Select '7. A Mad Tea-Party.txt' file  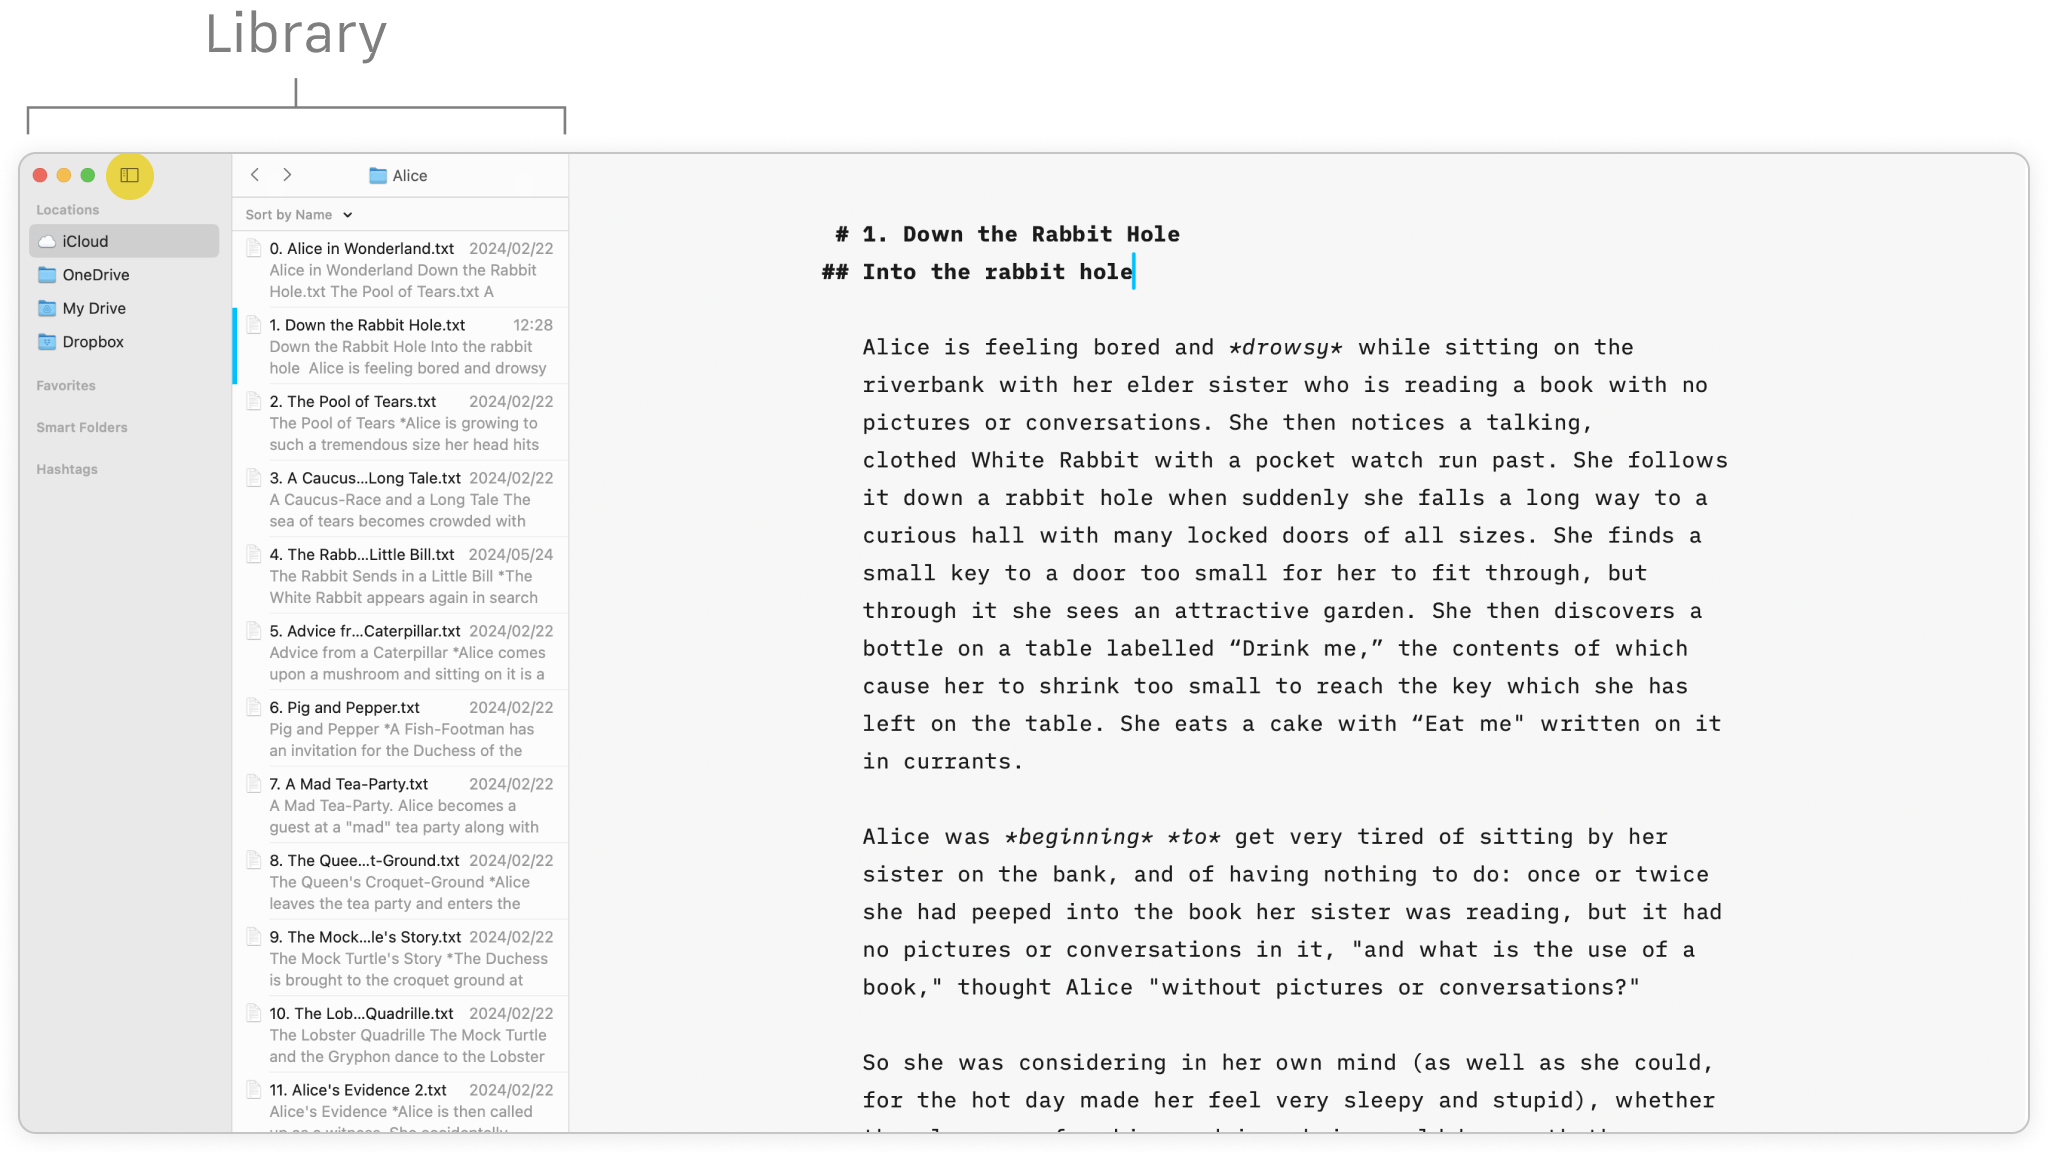click(x=357, y=783)
